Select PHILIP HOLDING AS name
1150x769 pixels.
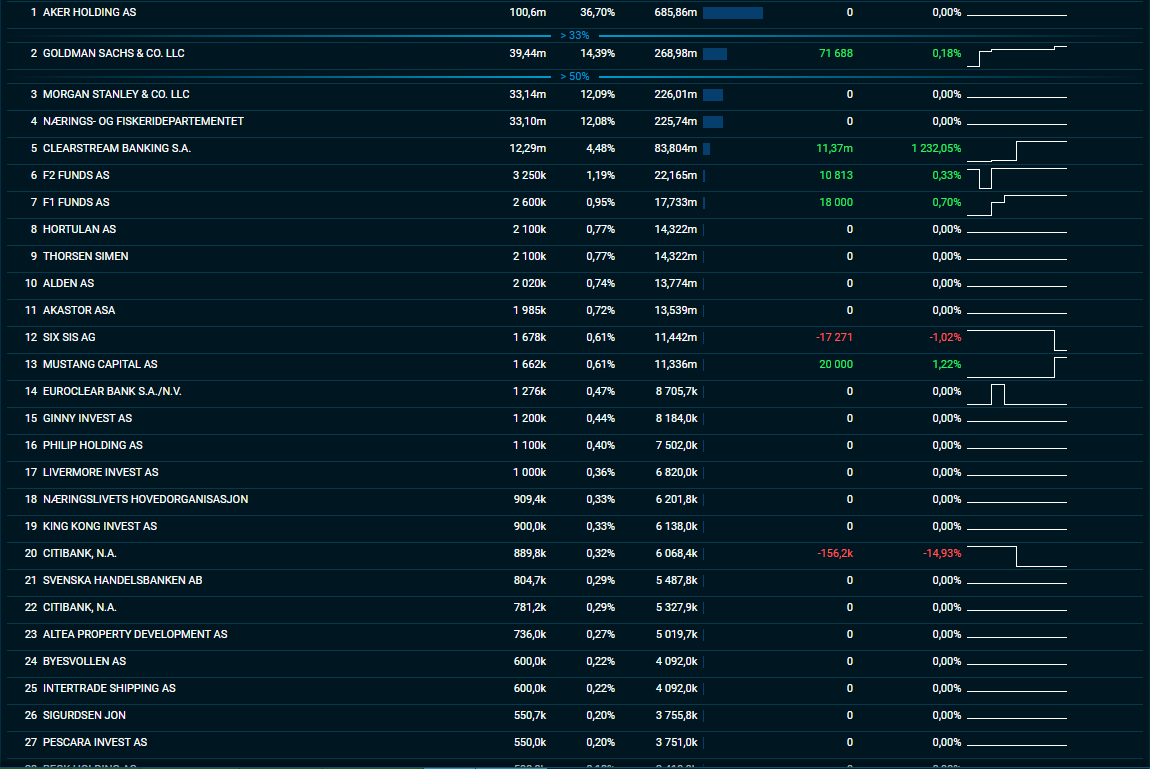93,446
